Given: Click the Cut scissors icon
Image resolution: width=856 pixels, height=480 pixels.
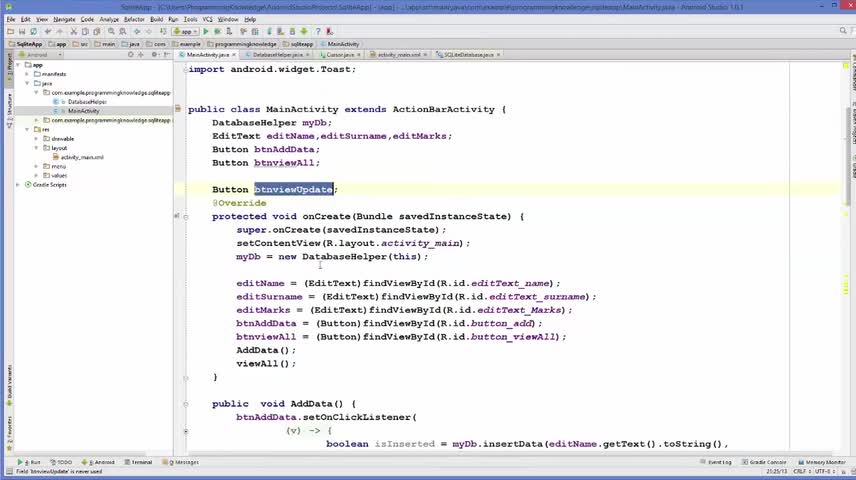Looking at the screenshot, I should [x=74, y=32].
